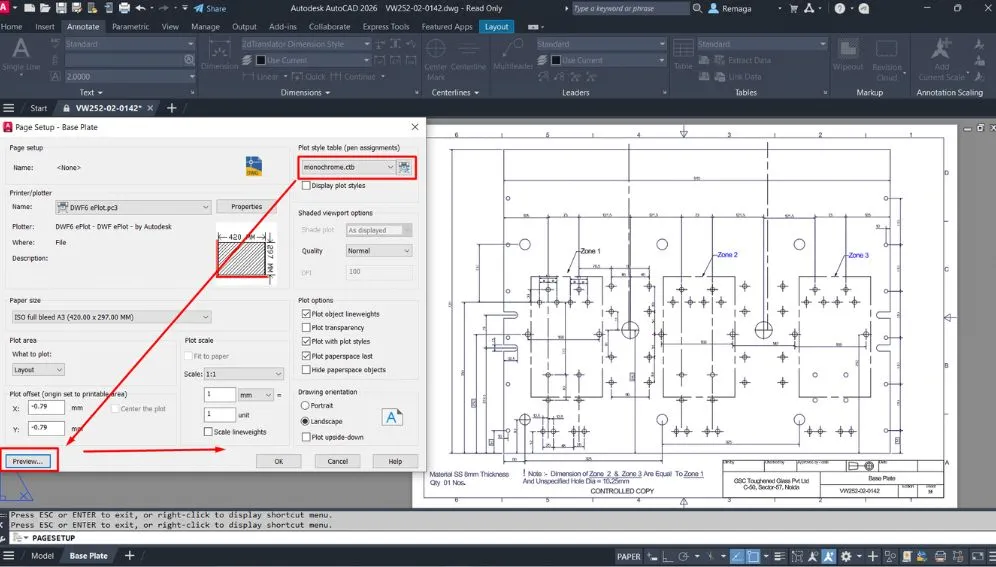Image resolution: width=996 pixels, height=567 pixels.
Task: Switch to the Home ribbon tab
Action: coord(11,27)
